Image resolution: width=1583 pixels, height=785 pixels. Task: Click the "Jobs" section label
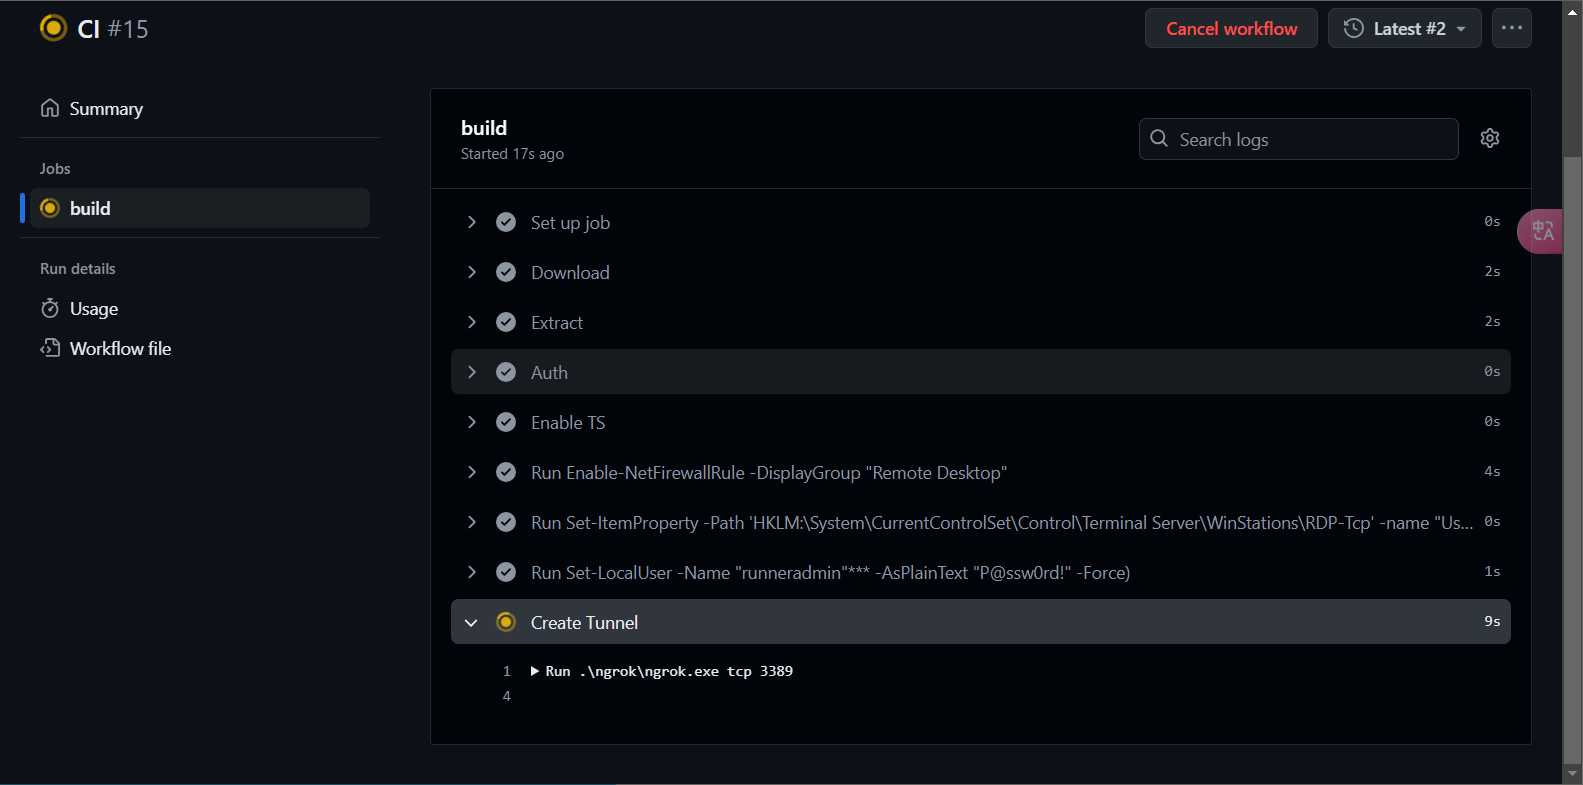(x=55, y=168)
